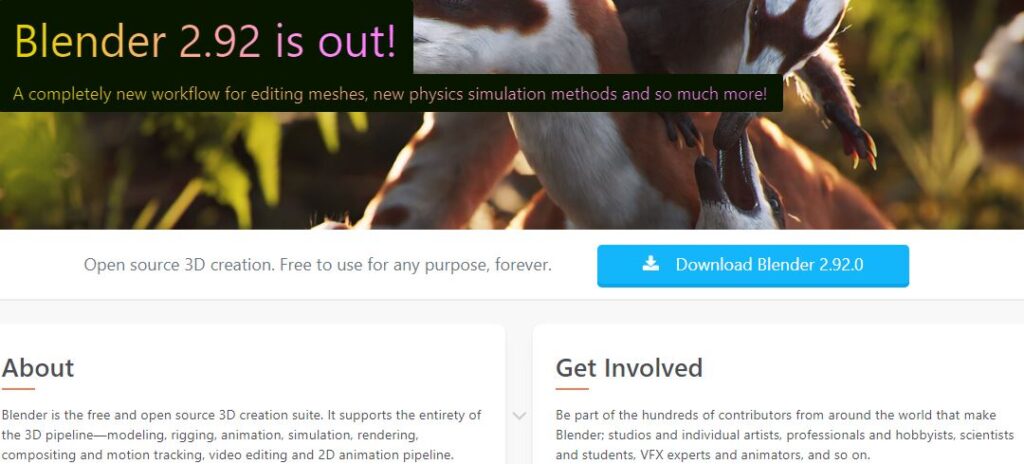Expand the chevron between About and Get Involved

click(519, 416)
